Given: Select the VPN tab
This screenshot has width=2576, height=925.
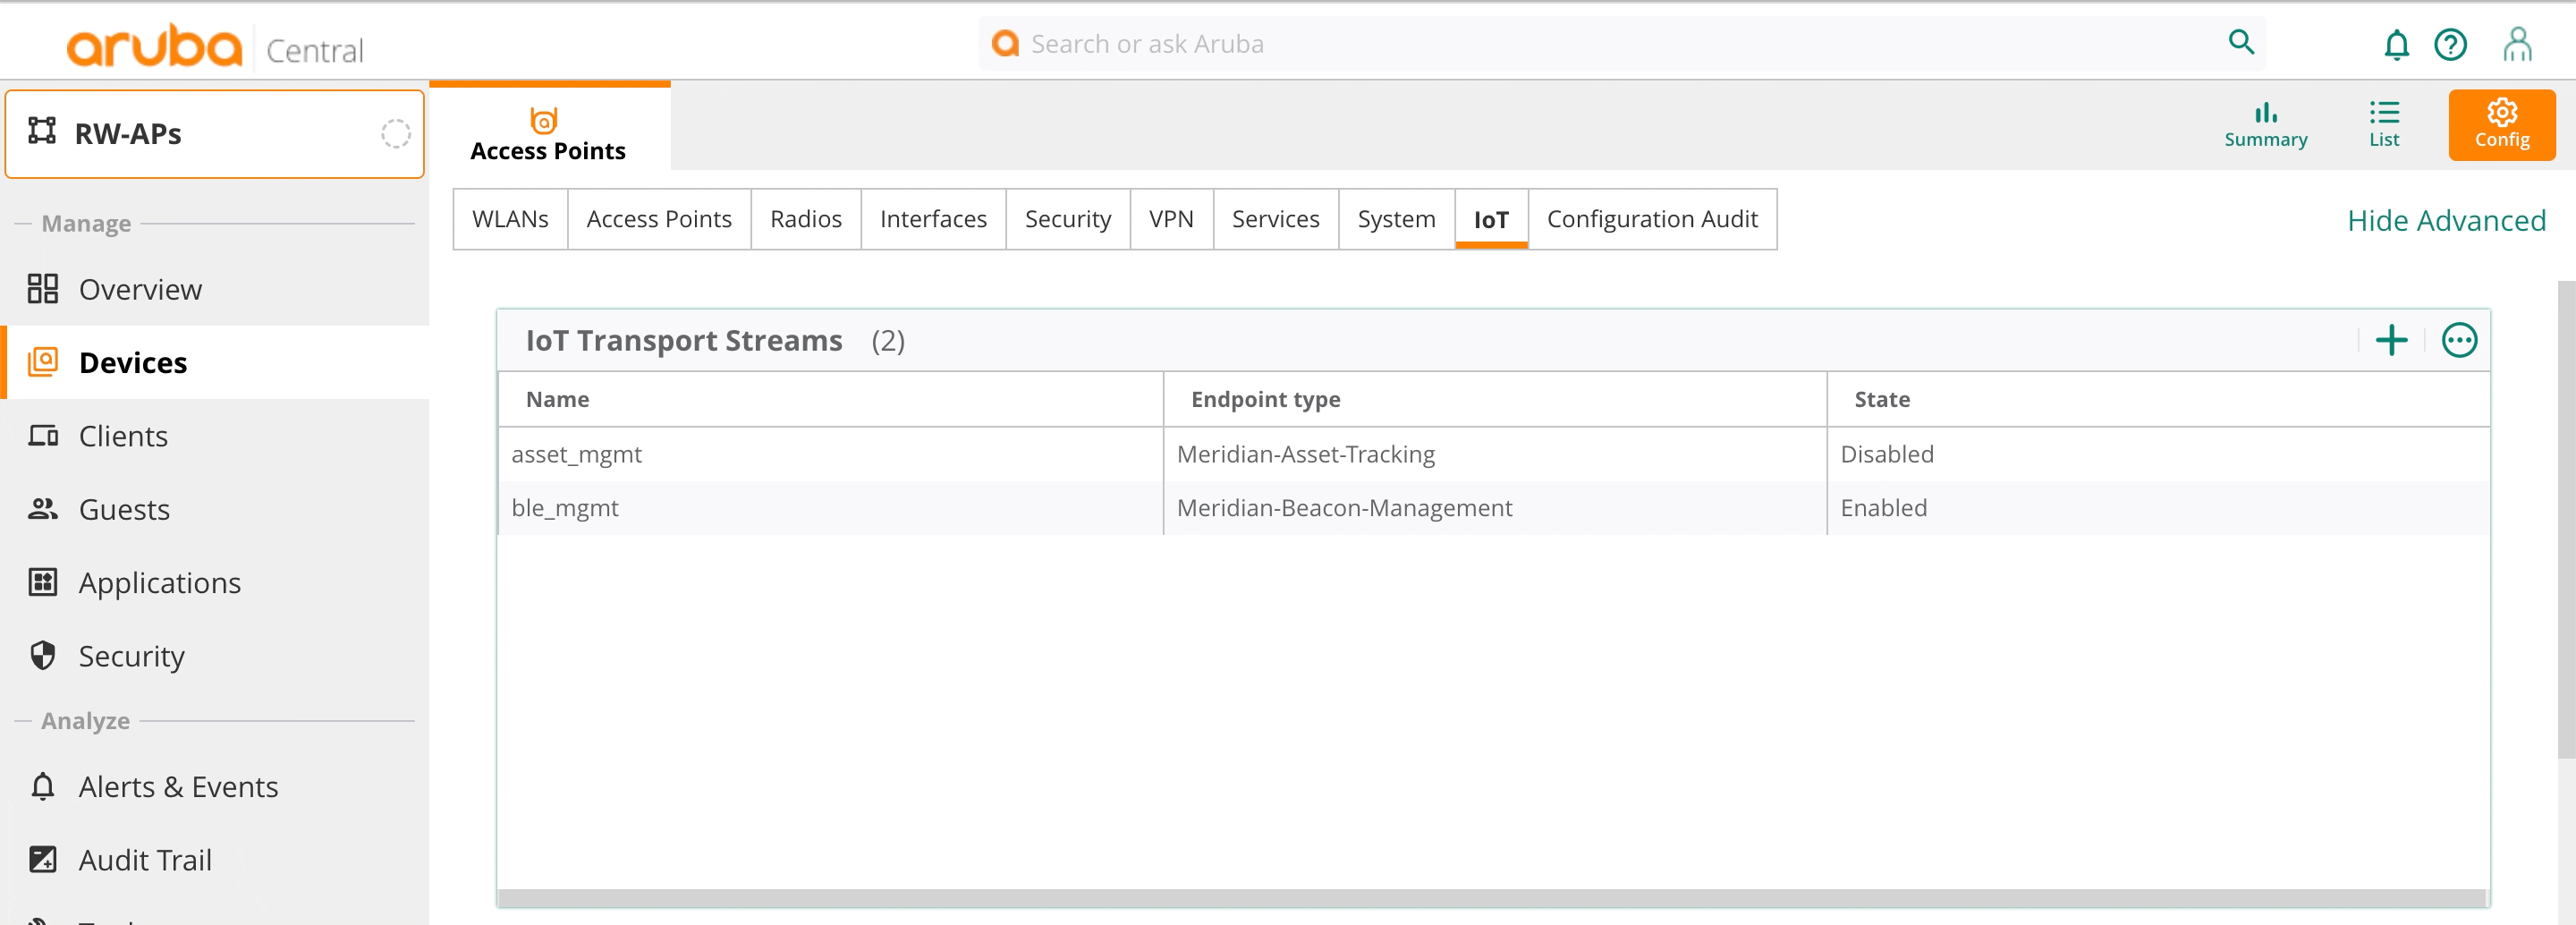Looking at the screenshot, I should coord(1171,219).
